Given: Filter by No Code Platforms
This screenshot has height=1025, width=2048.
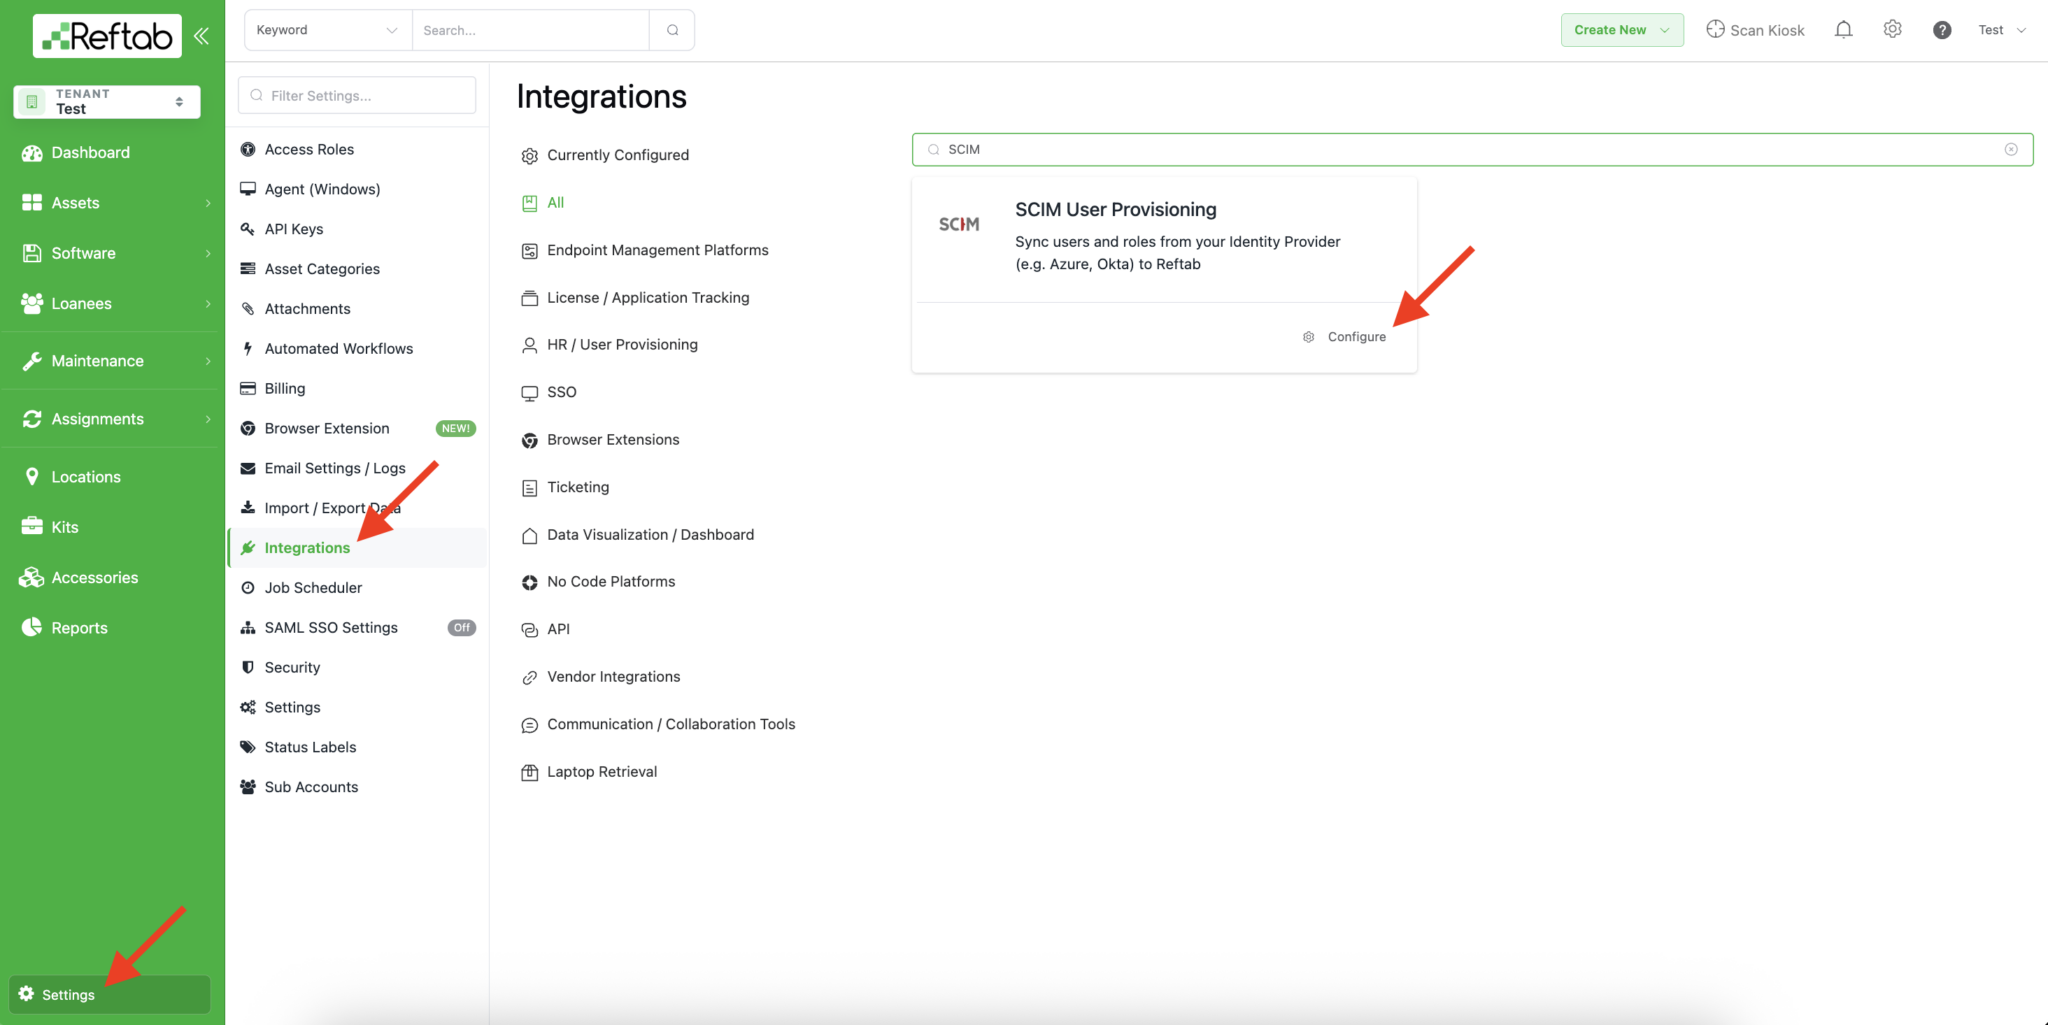Looking at the screenshot, I should coord(598,582).
